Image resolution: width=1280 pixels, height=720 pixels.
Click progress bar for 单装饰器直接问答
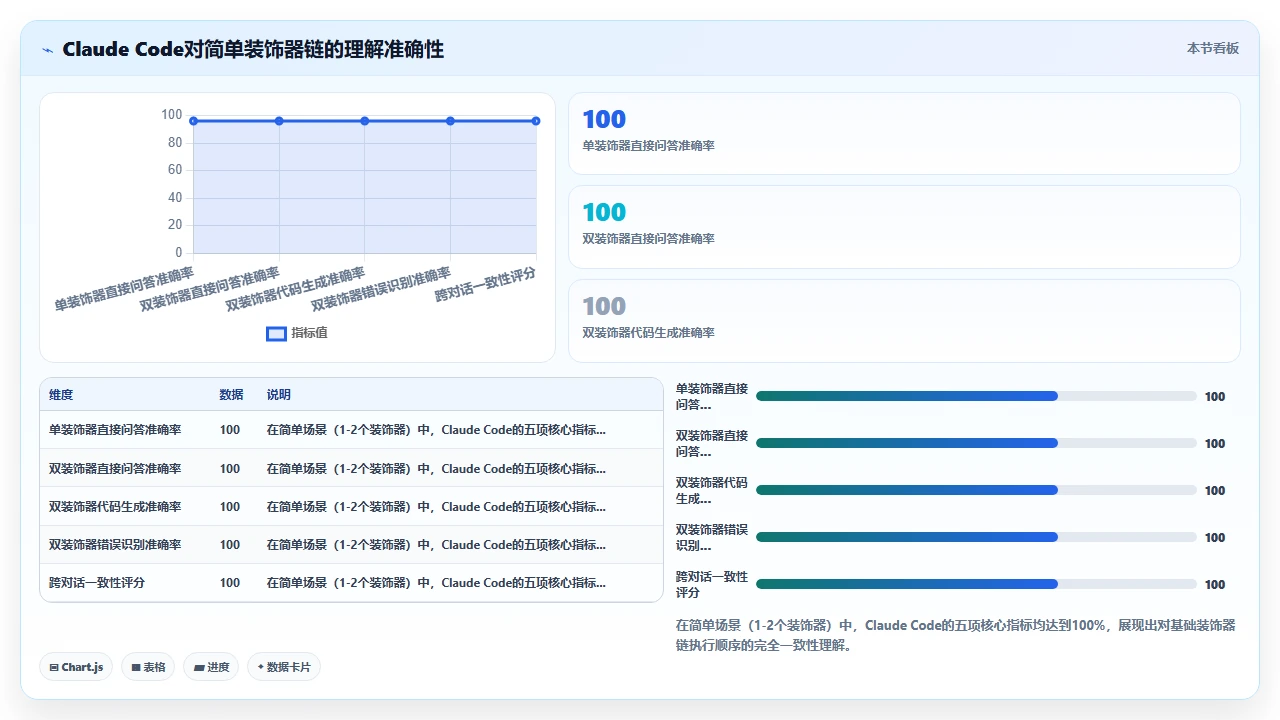point(976,396)
